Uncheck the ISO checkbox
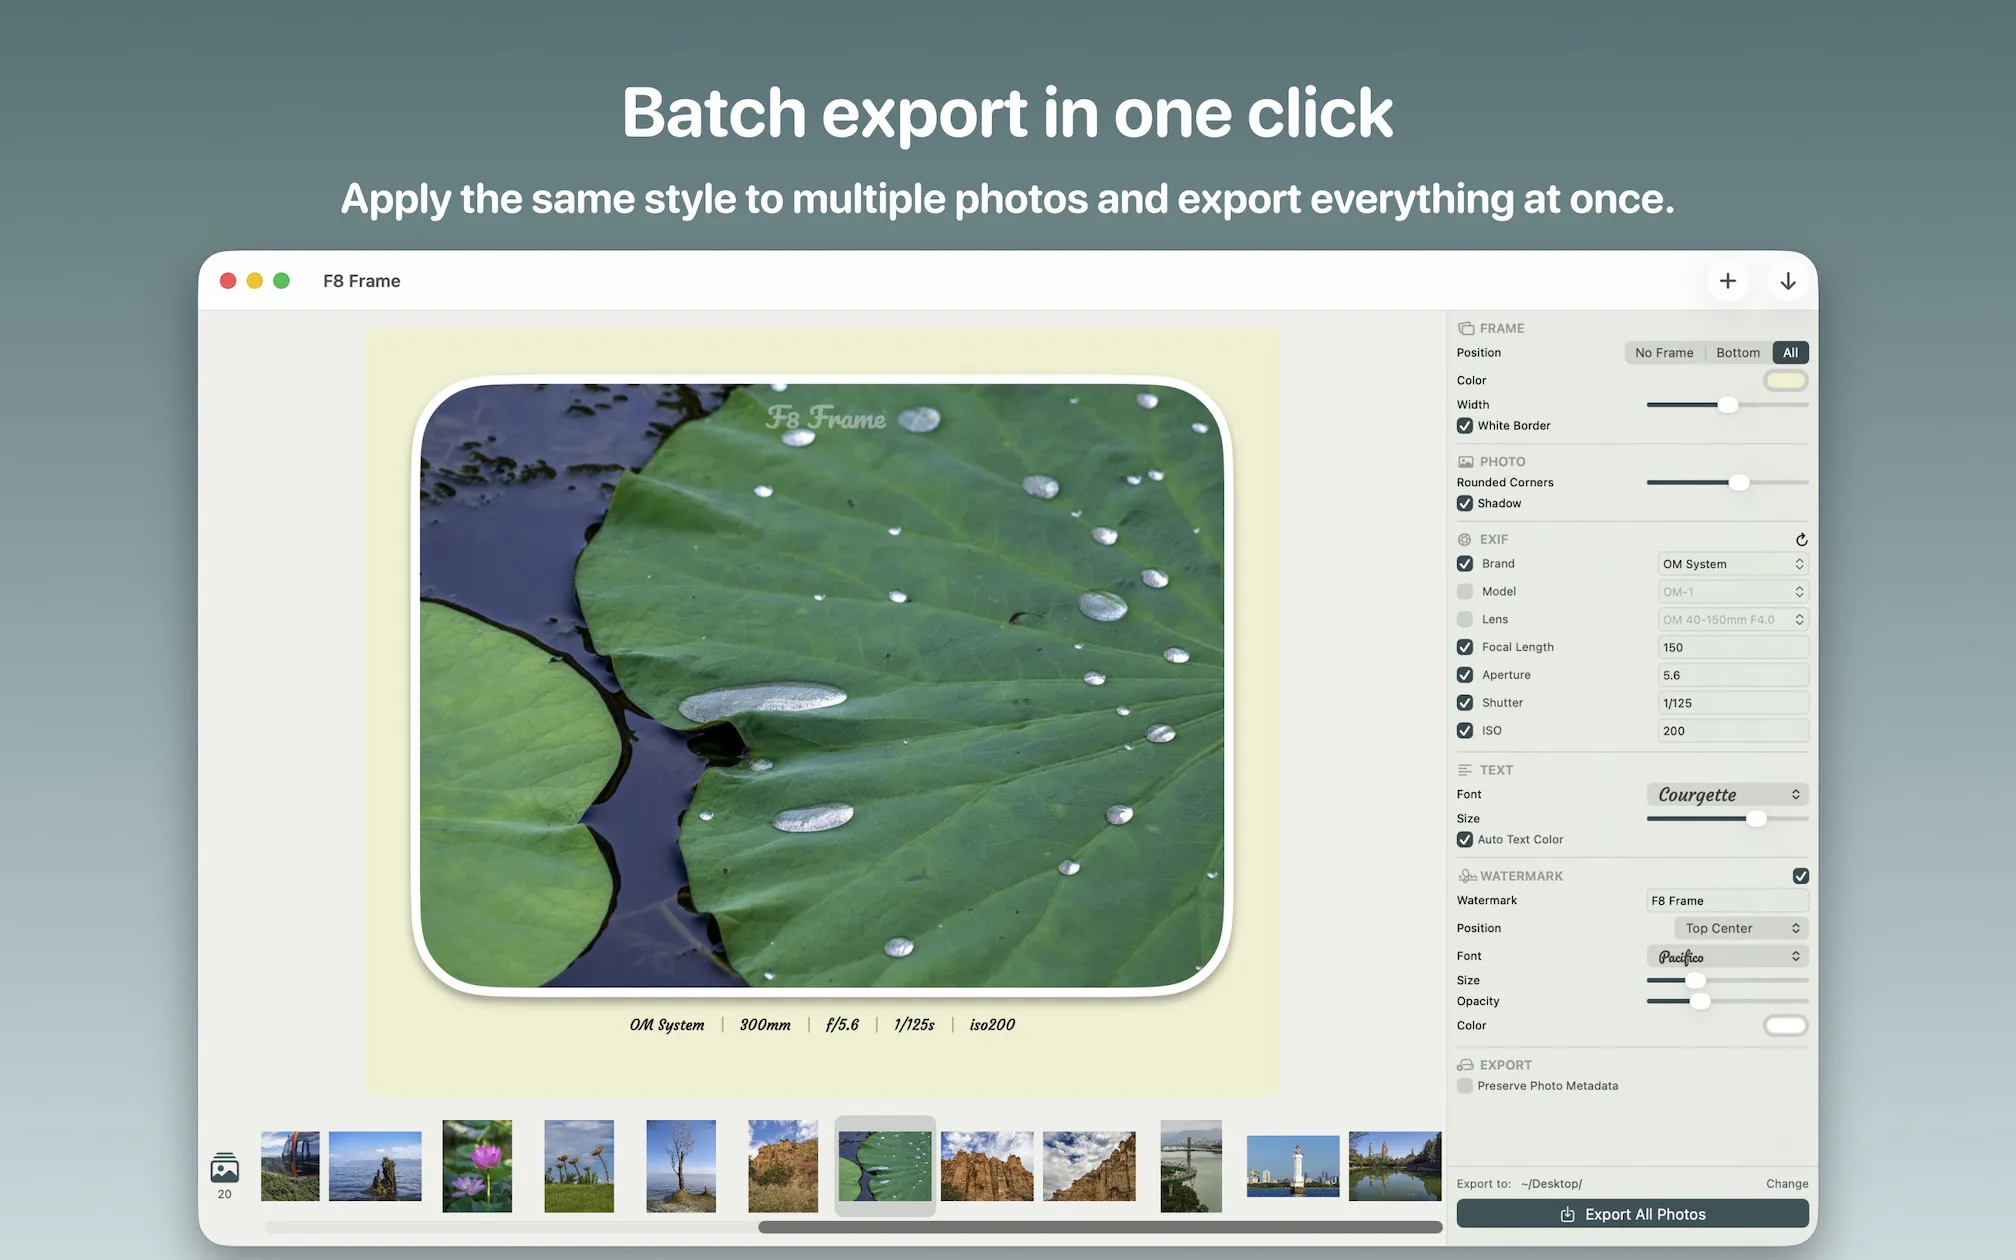Viewport: 2016px width, 1260px height. [1465, 731]
